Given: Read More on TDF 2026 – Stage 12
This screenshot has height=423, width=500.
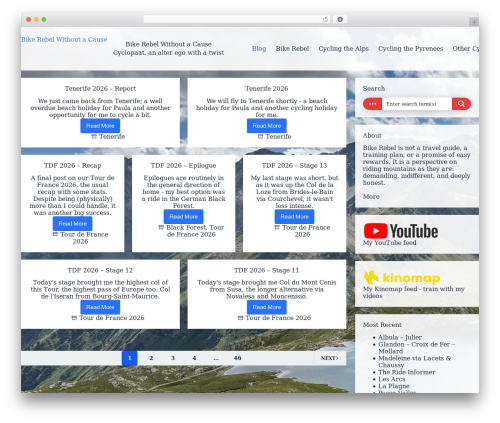Looking at the screenshot, I should pos(100,307).
